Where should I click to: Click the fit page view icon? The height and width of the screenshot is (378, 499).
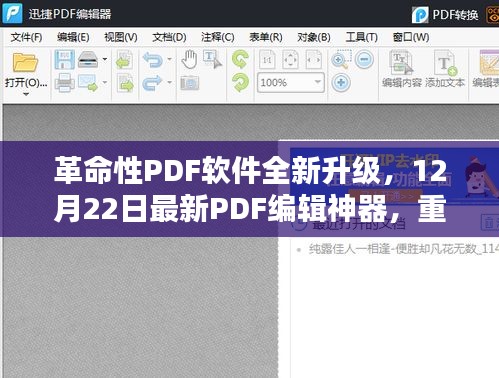coord(290,60)
